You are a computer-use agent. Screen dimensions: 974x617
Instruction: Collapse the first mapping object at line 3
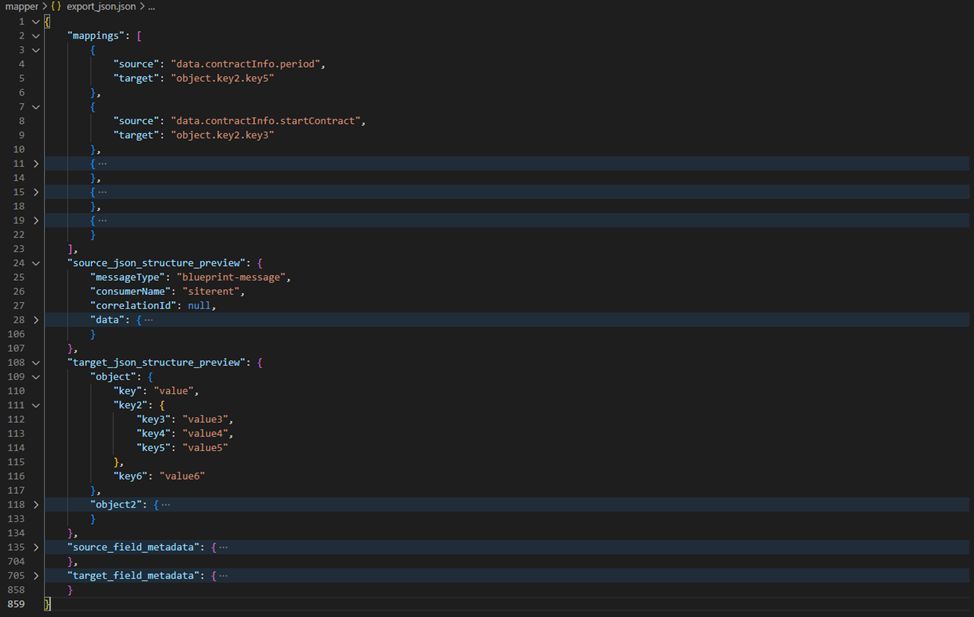[x=37, y=50]
